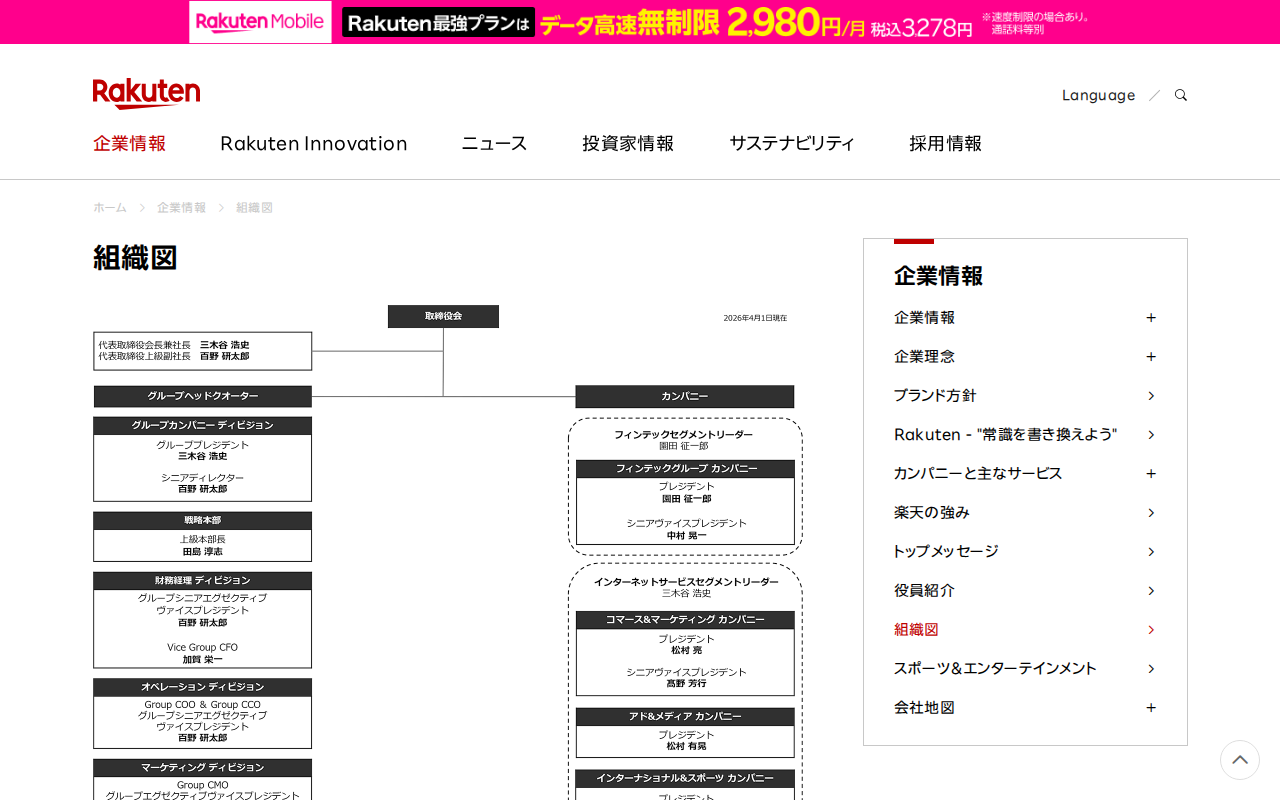The image size is (1280, 800).
Task: Open the search magnifier icon
Action: 1181,95
